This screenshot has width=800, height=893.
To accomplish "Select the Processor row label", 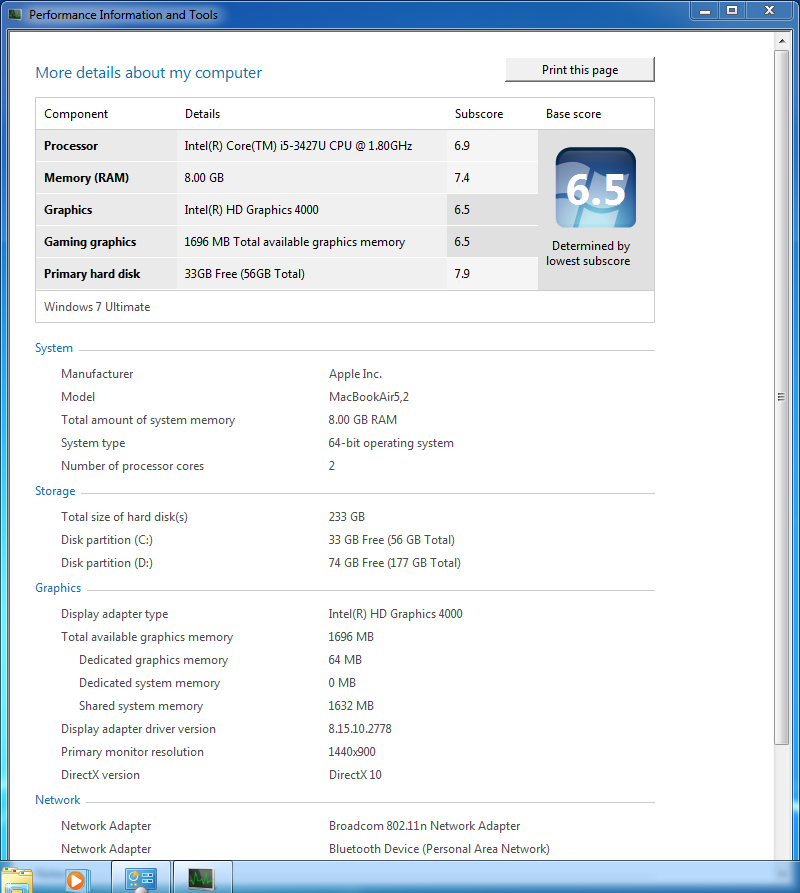I will coord(71,146).
